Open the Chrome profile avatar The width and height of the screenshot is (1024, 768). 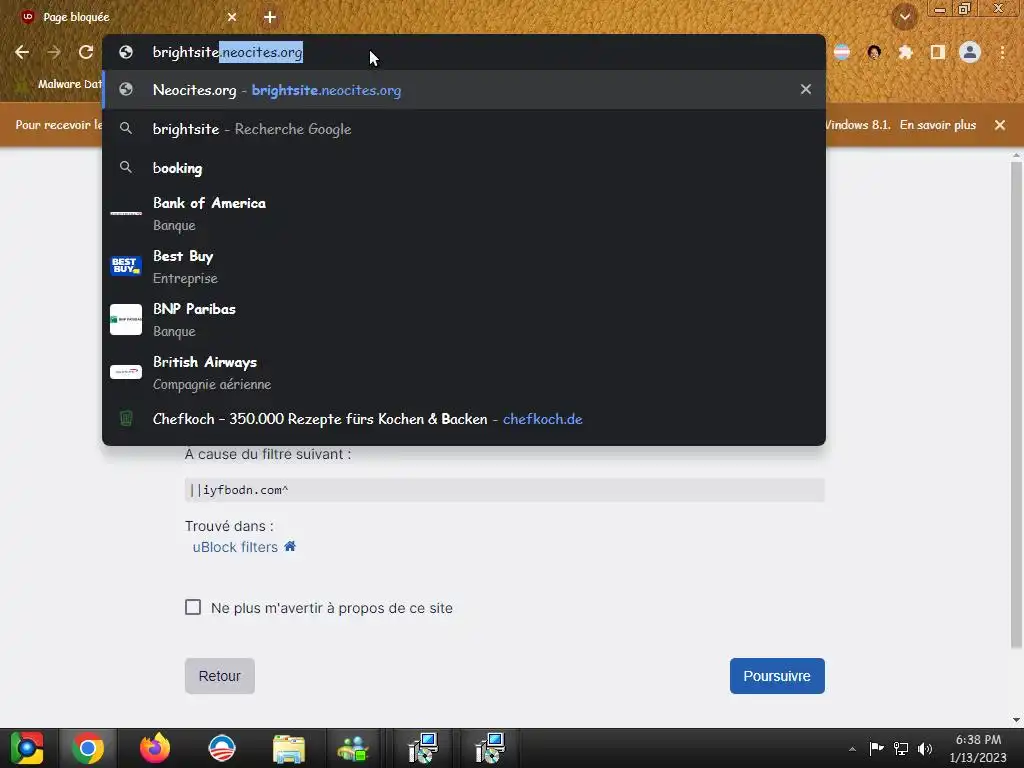tap(970, 52)
